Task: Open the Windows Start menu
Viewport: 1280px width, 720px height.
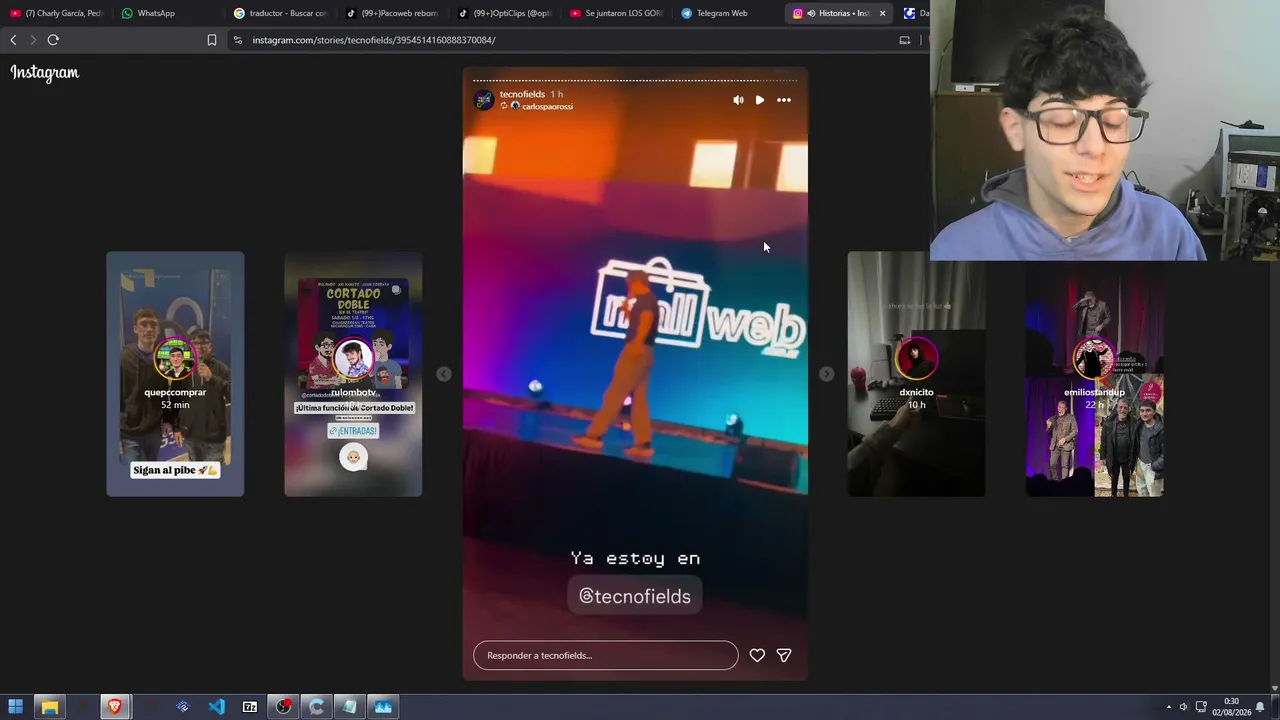Action: [16, 707]
